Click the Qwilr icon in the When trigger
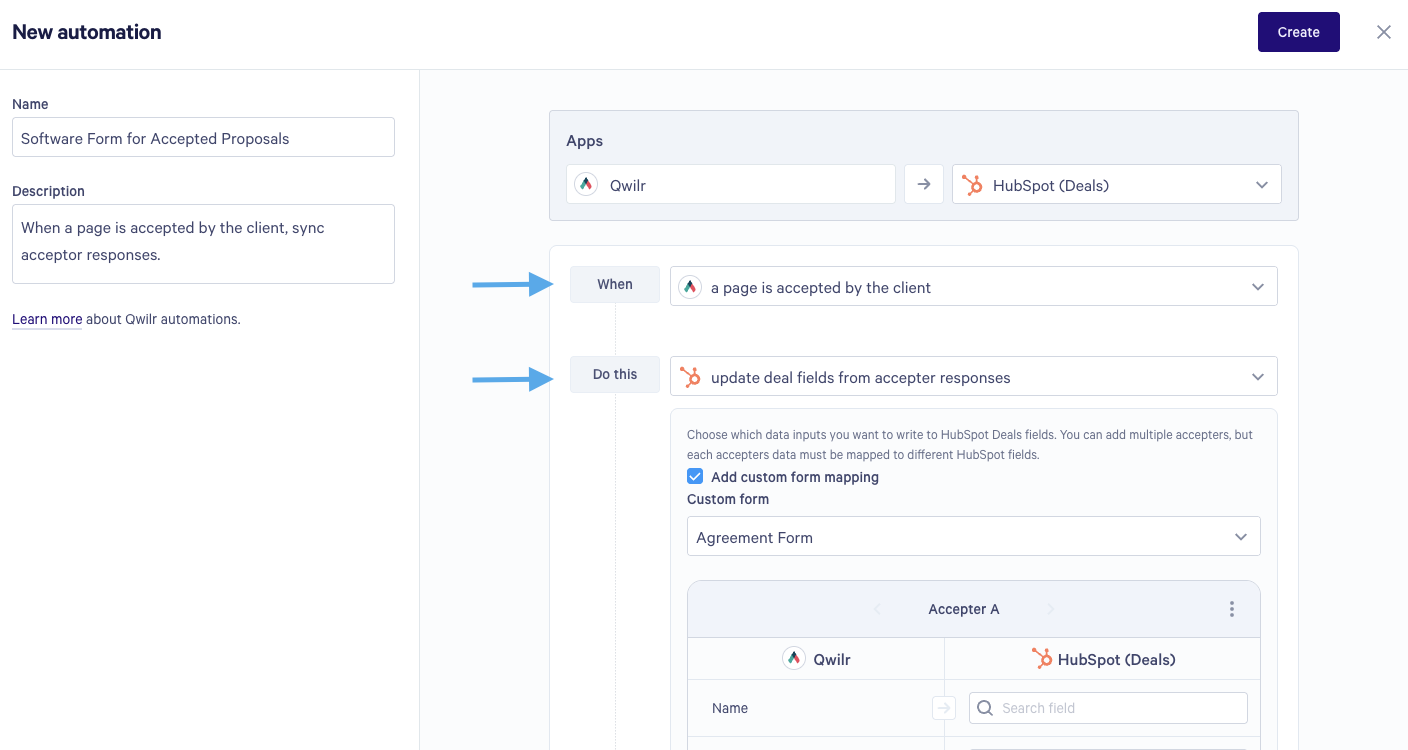 (x=690, y=287)
